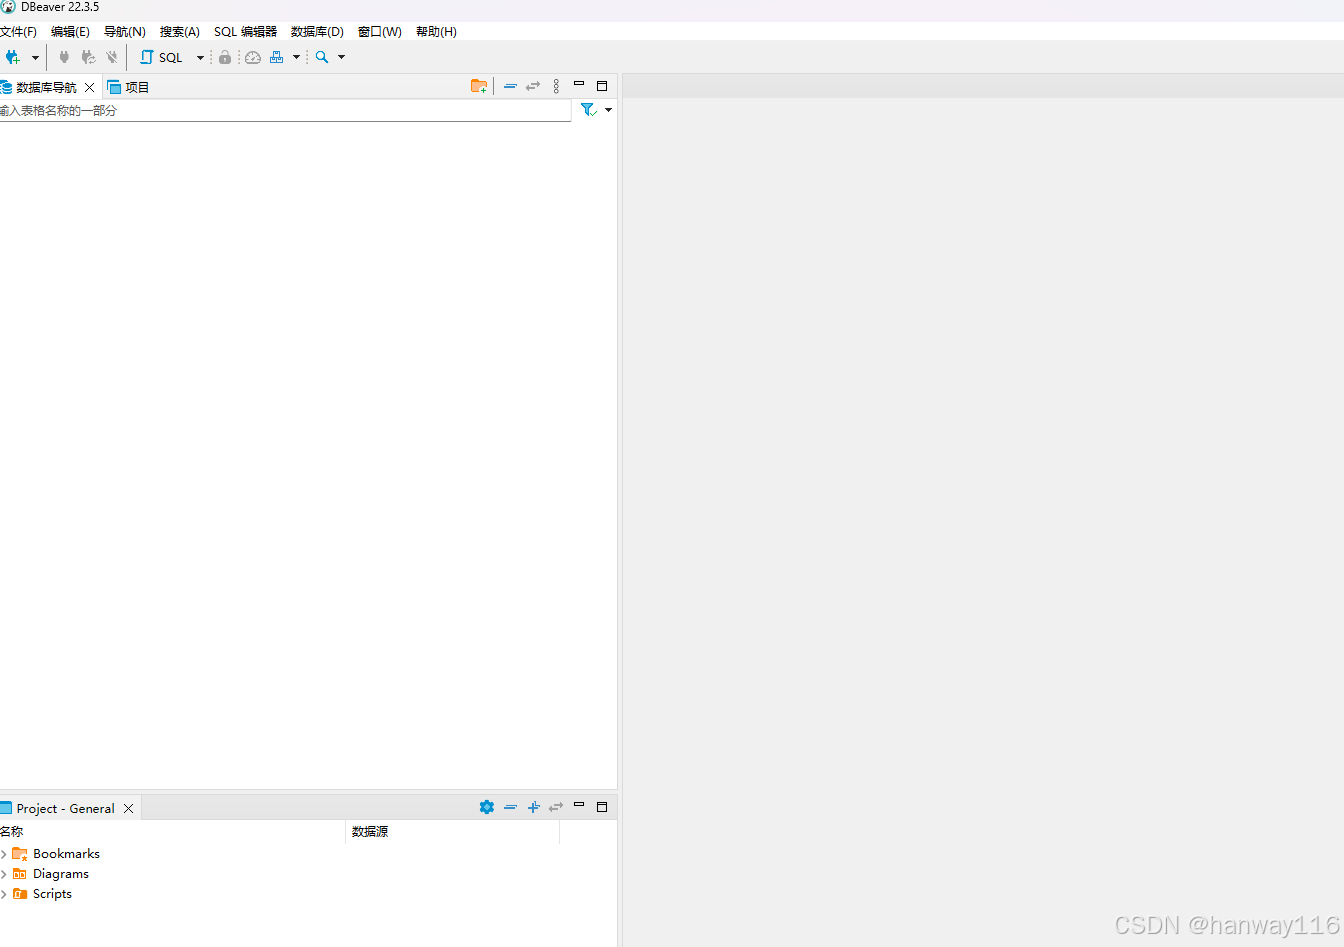Click the transaction lock icon in toolbar

[x=225, y=58]
